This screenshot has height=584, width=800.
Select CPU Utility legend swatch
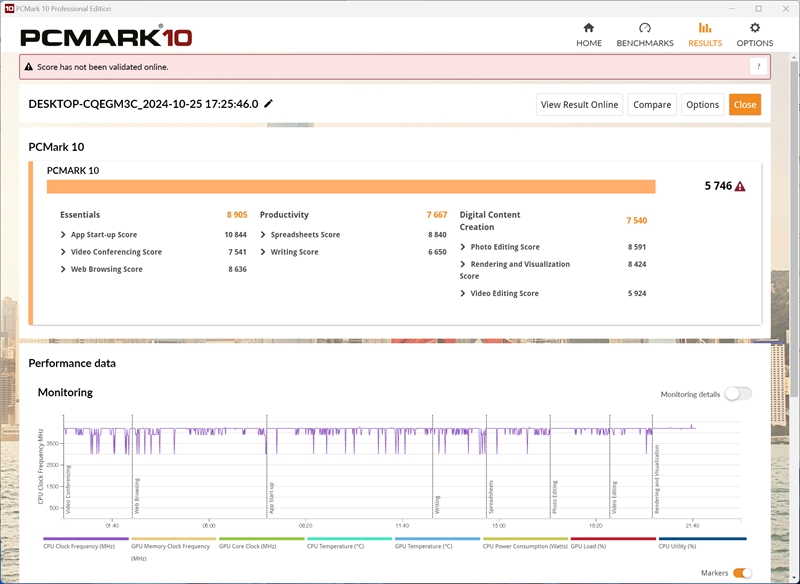tap(702, 539)
